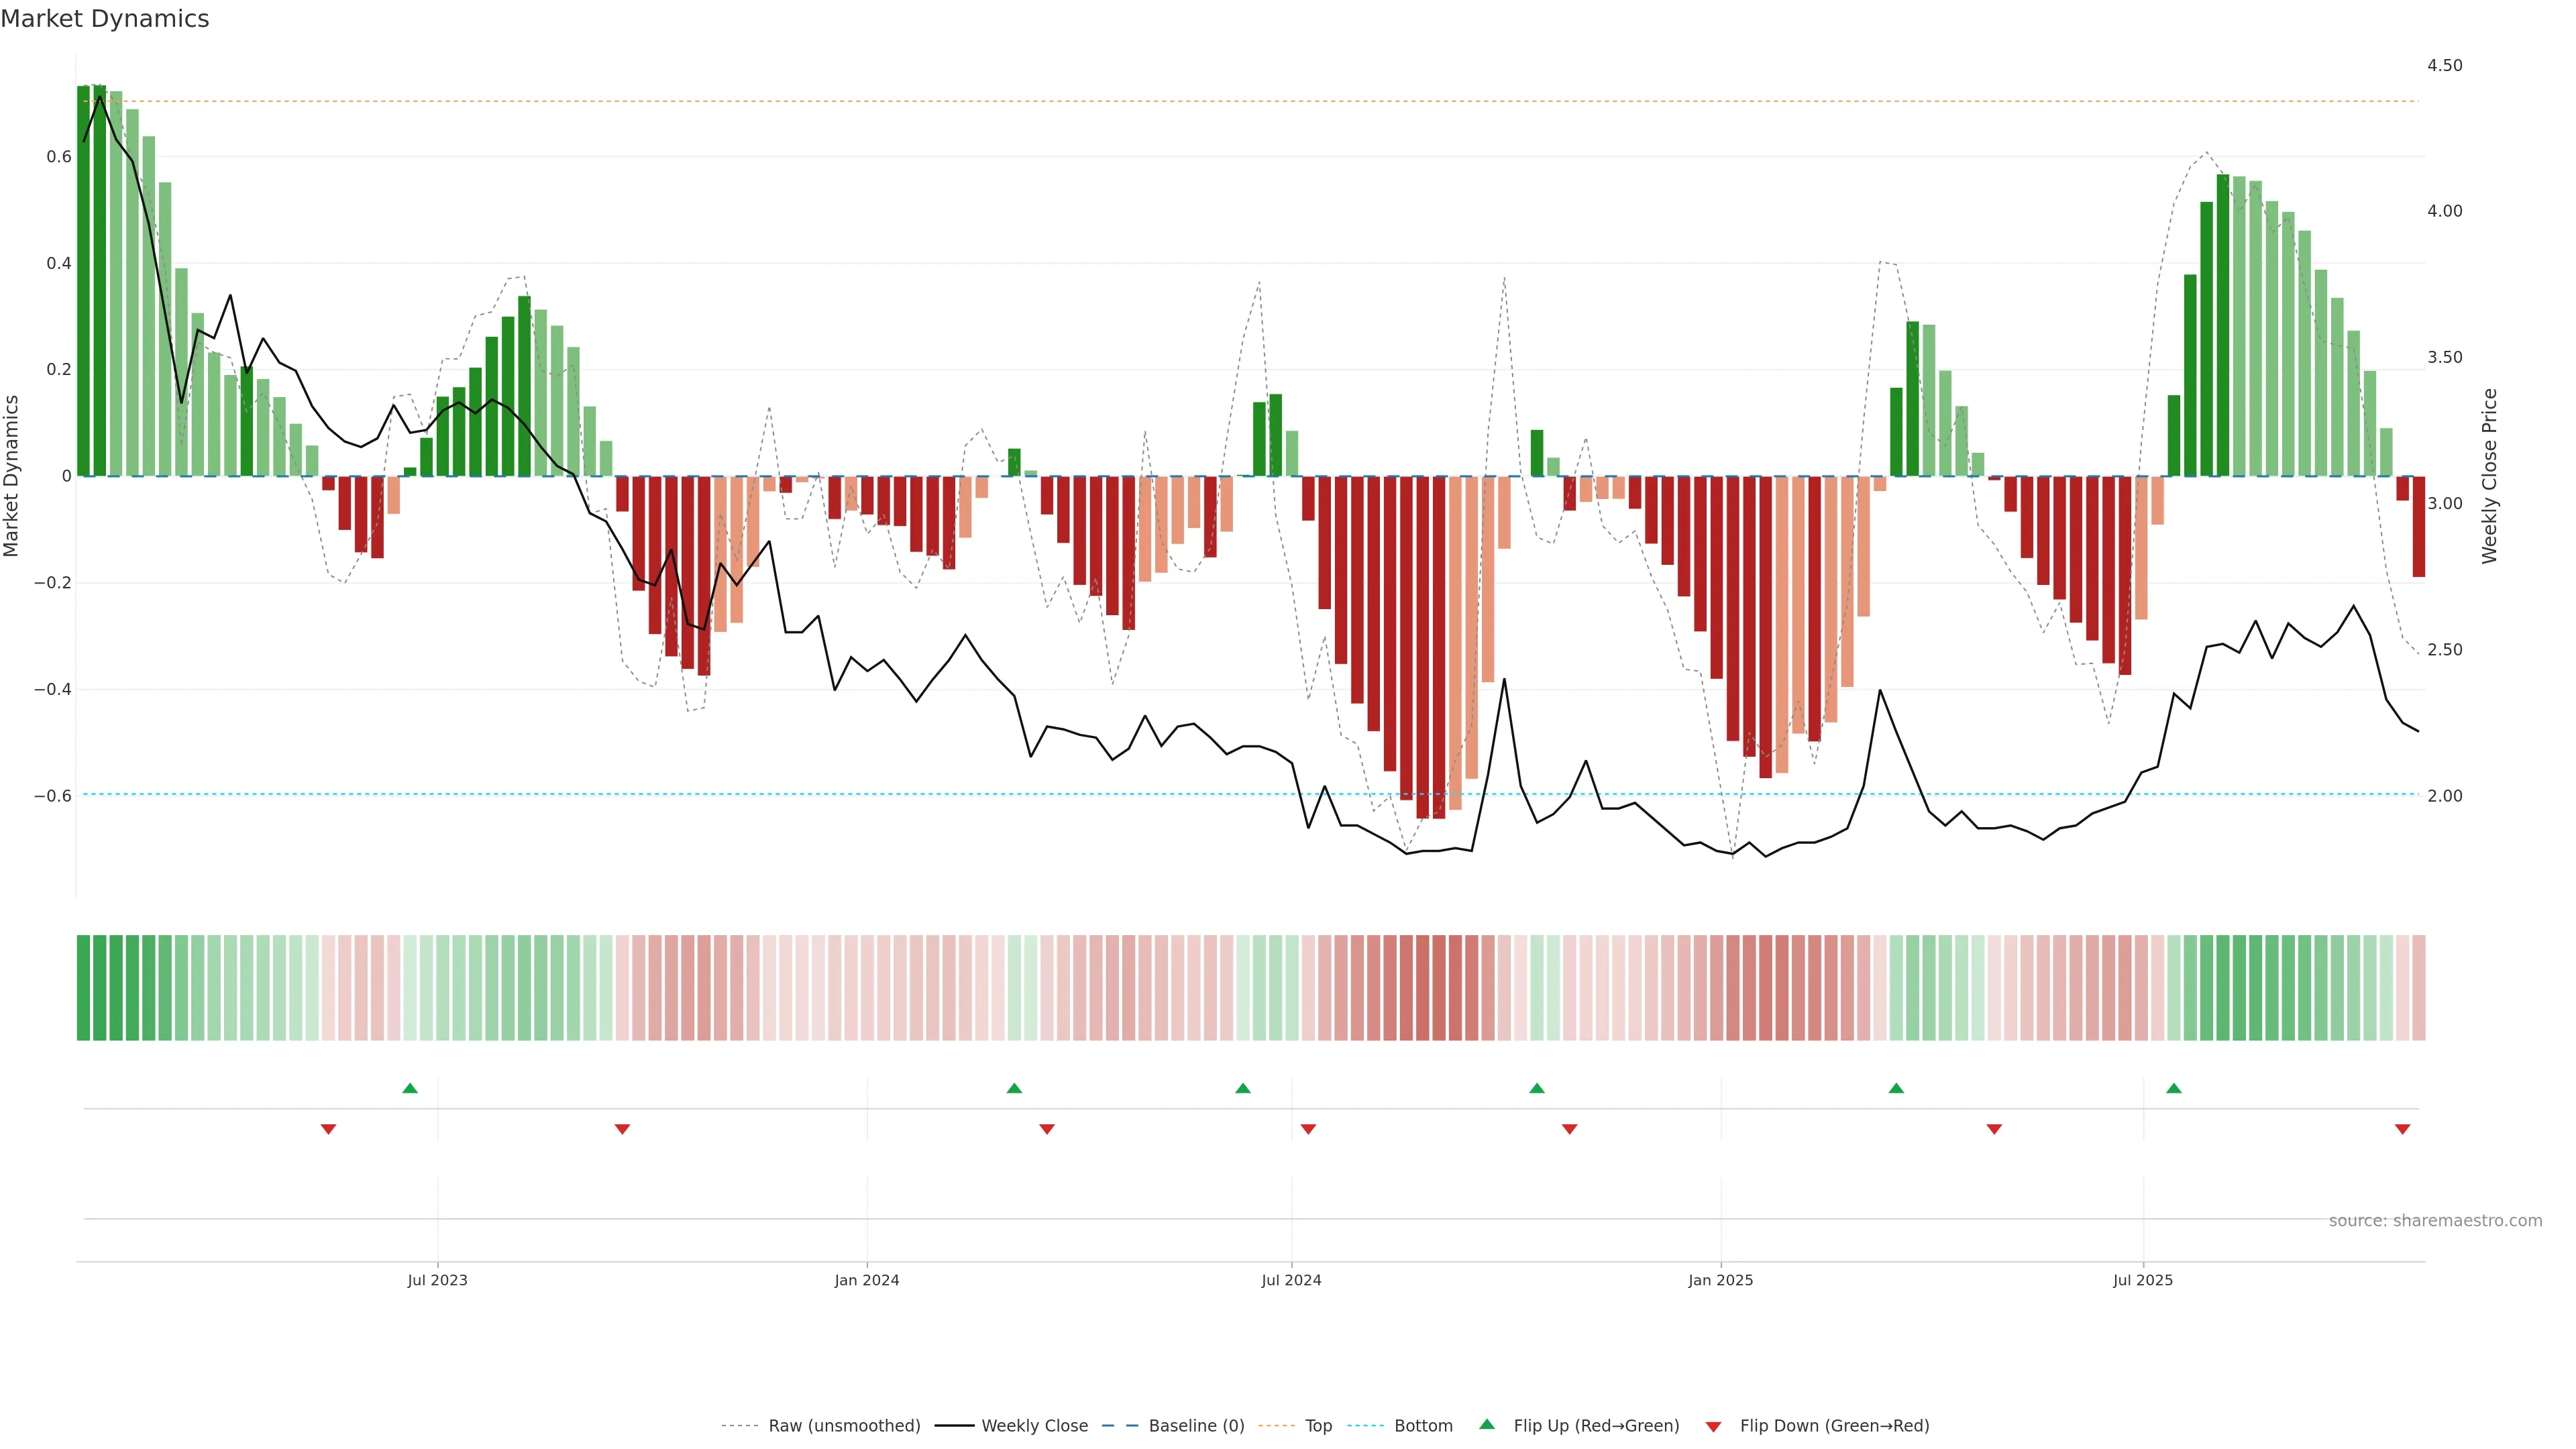The width and height of the screenshot is (2576, 1449).
Task: Toggle the Top line legend entry
Action: tap(1318, 1426)
